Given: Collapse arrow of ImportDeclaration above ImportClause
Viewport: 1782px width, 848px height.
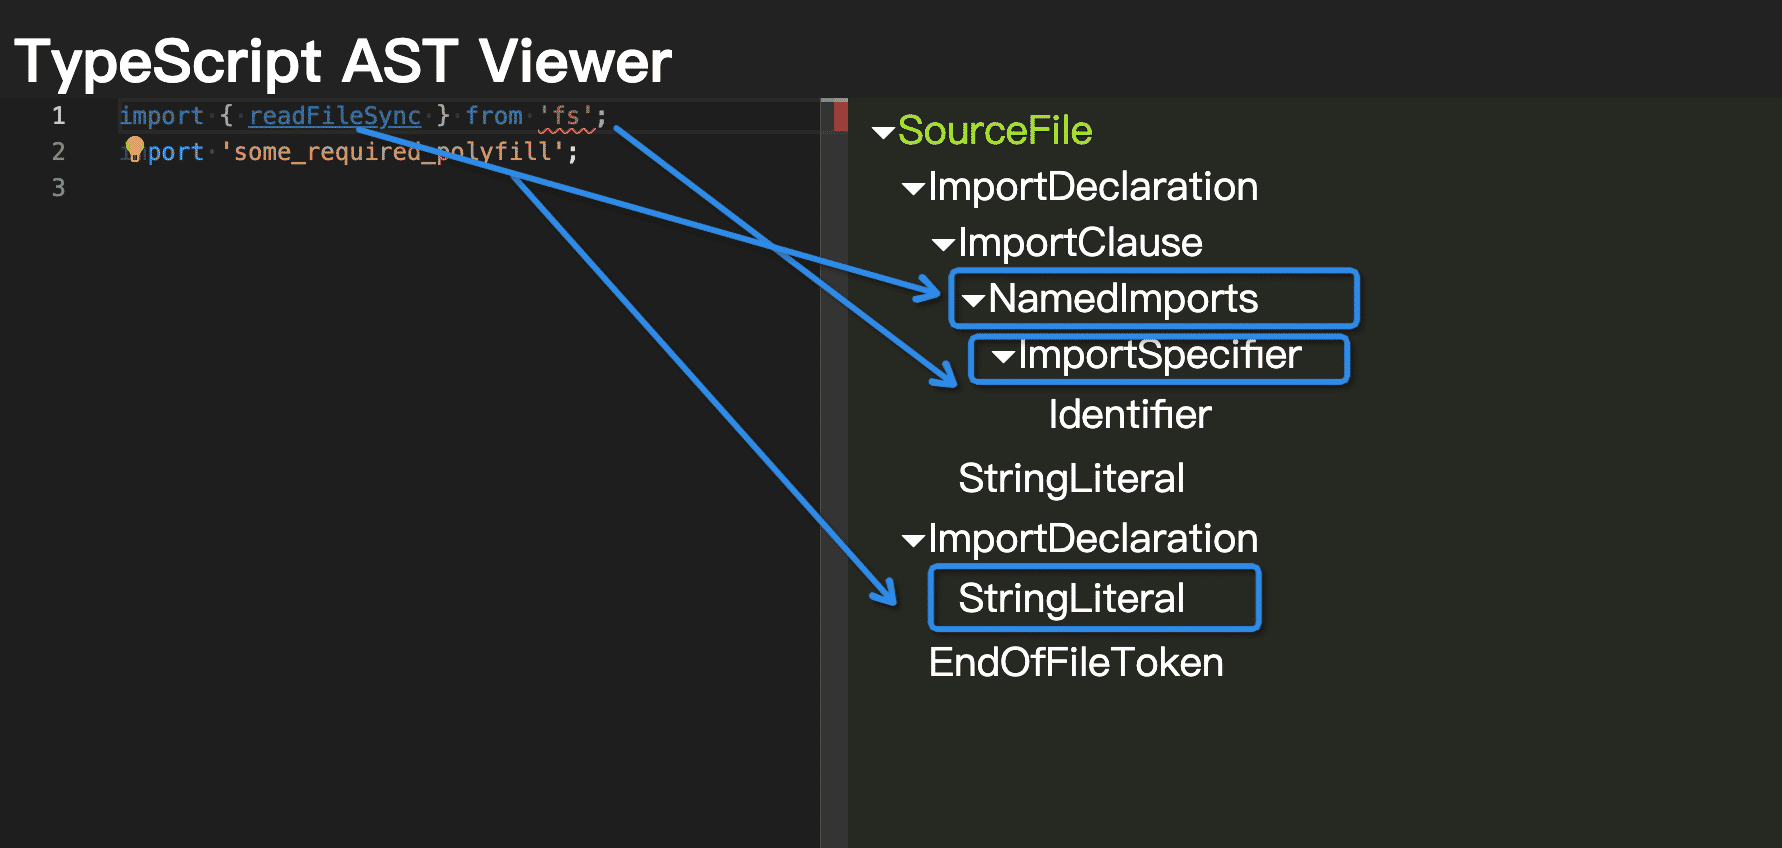Looking at the screenshot, I should tap(912, 188).
